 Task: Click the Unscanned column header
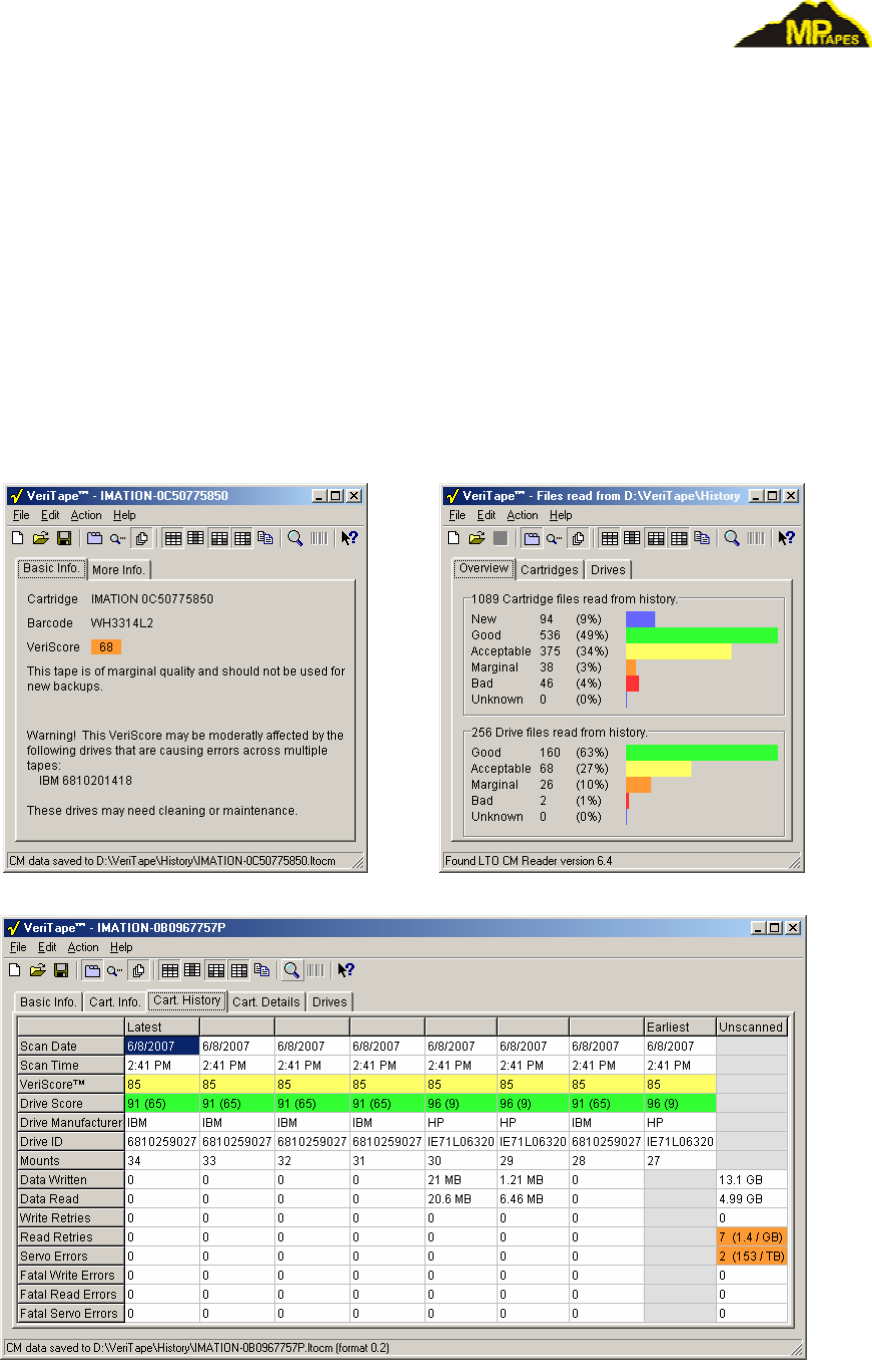pyautogui.click(x=752, y=1027)
